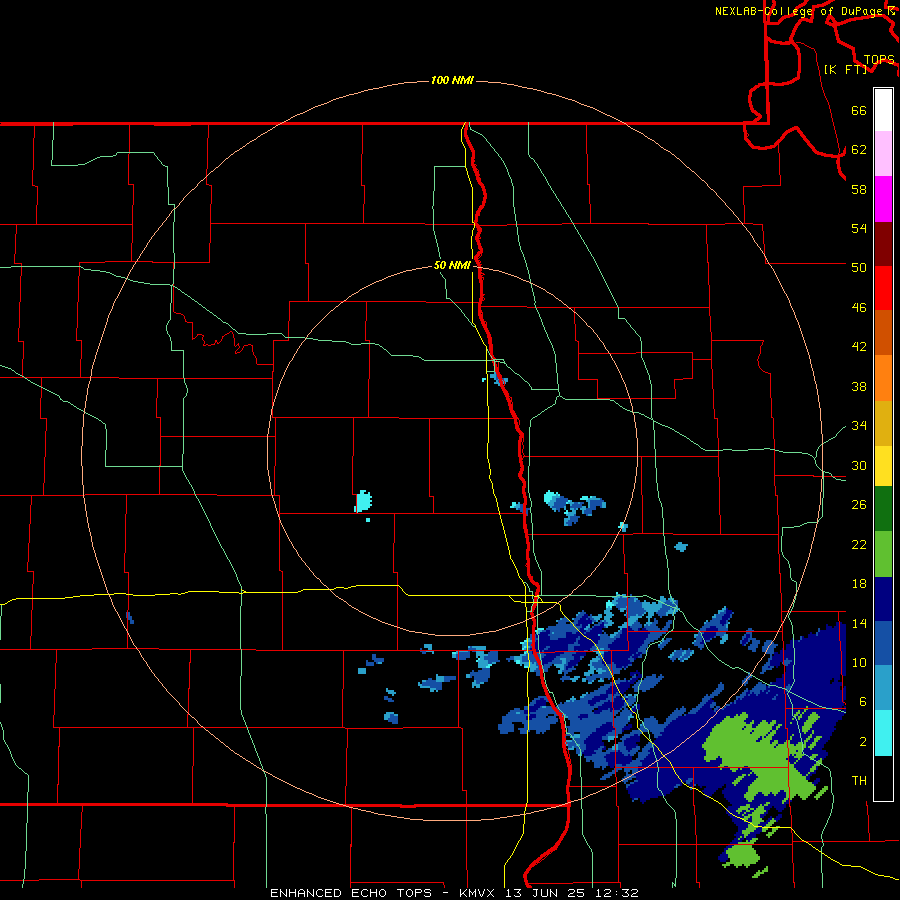The image size is (900, 900).
Task: Click the small green echo at the bottom edge
Action: point(742,856)
